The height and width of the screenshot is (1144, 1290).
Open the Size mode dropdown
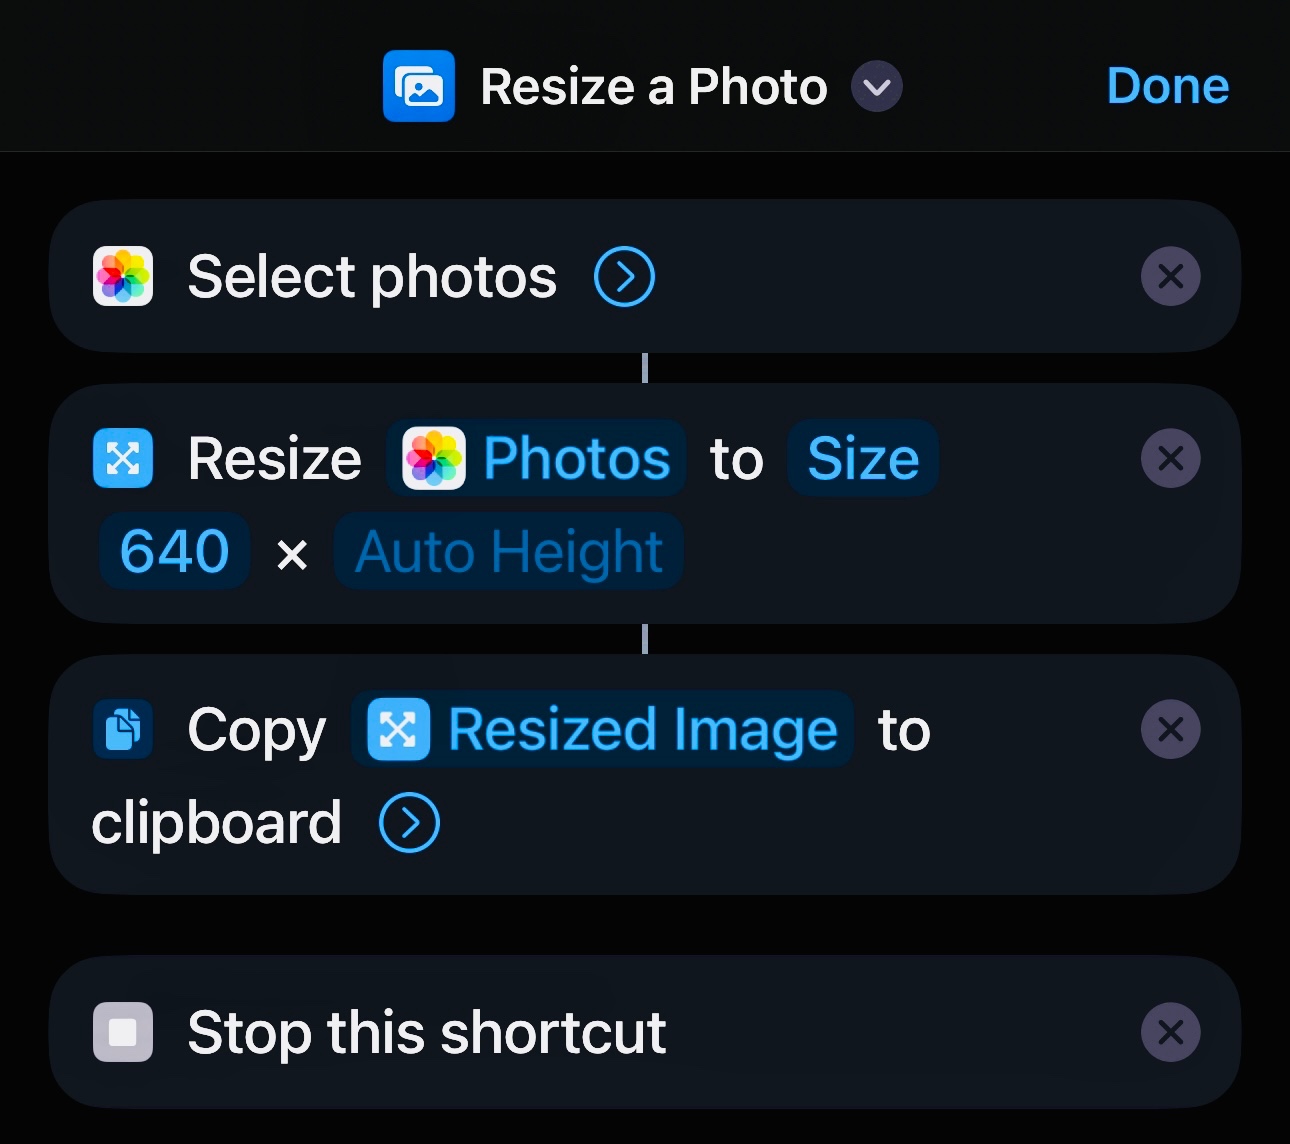[863, 458]
